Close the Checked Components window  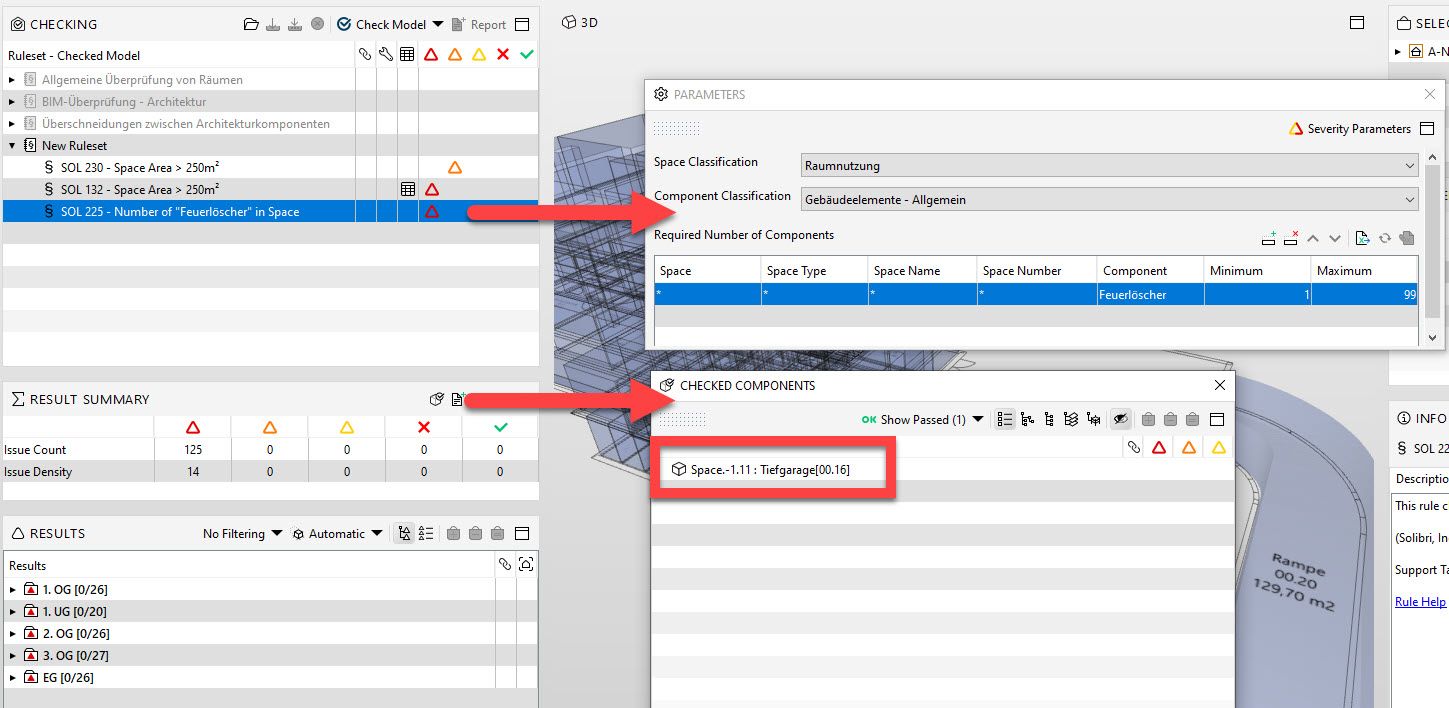pos(1219,385)
